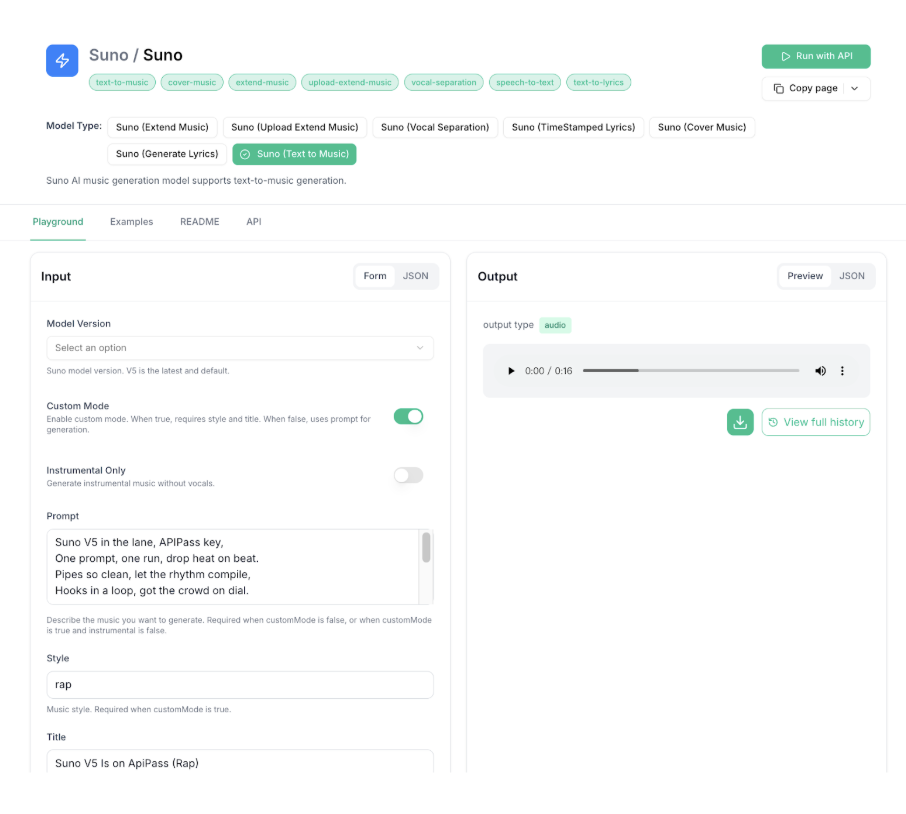Enable the Instrumental Only toggle

click(408, 475)
